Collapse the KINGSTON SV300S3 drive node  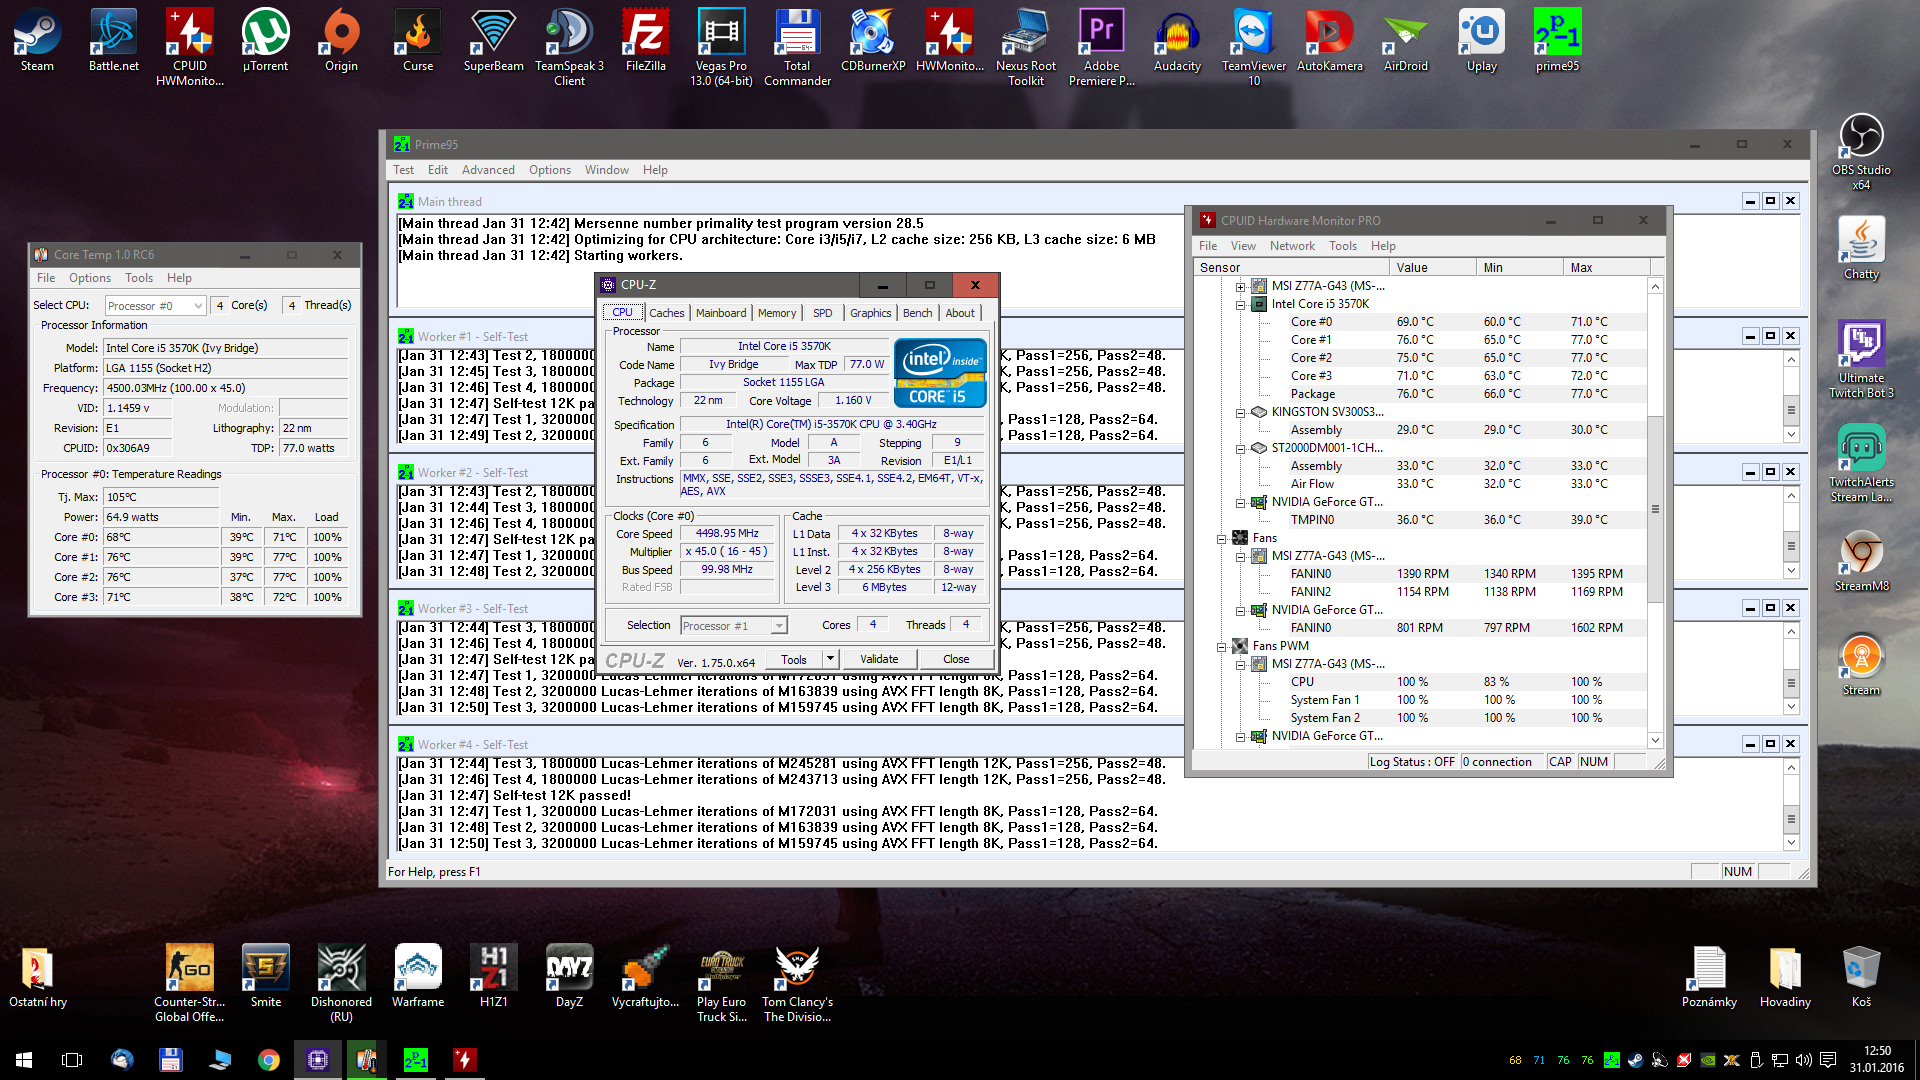[1240, 412]
